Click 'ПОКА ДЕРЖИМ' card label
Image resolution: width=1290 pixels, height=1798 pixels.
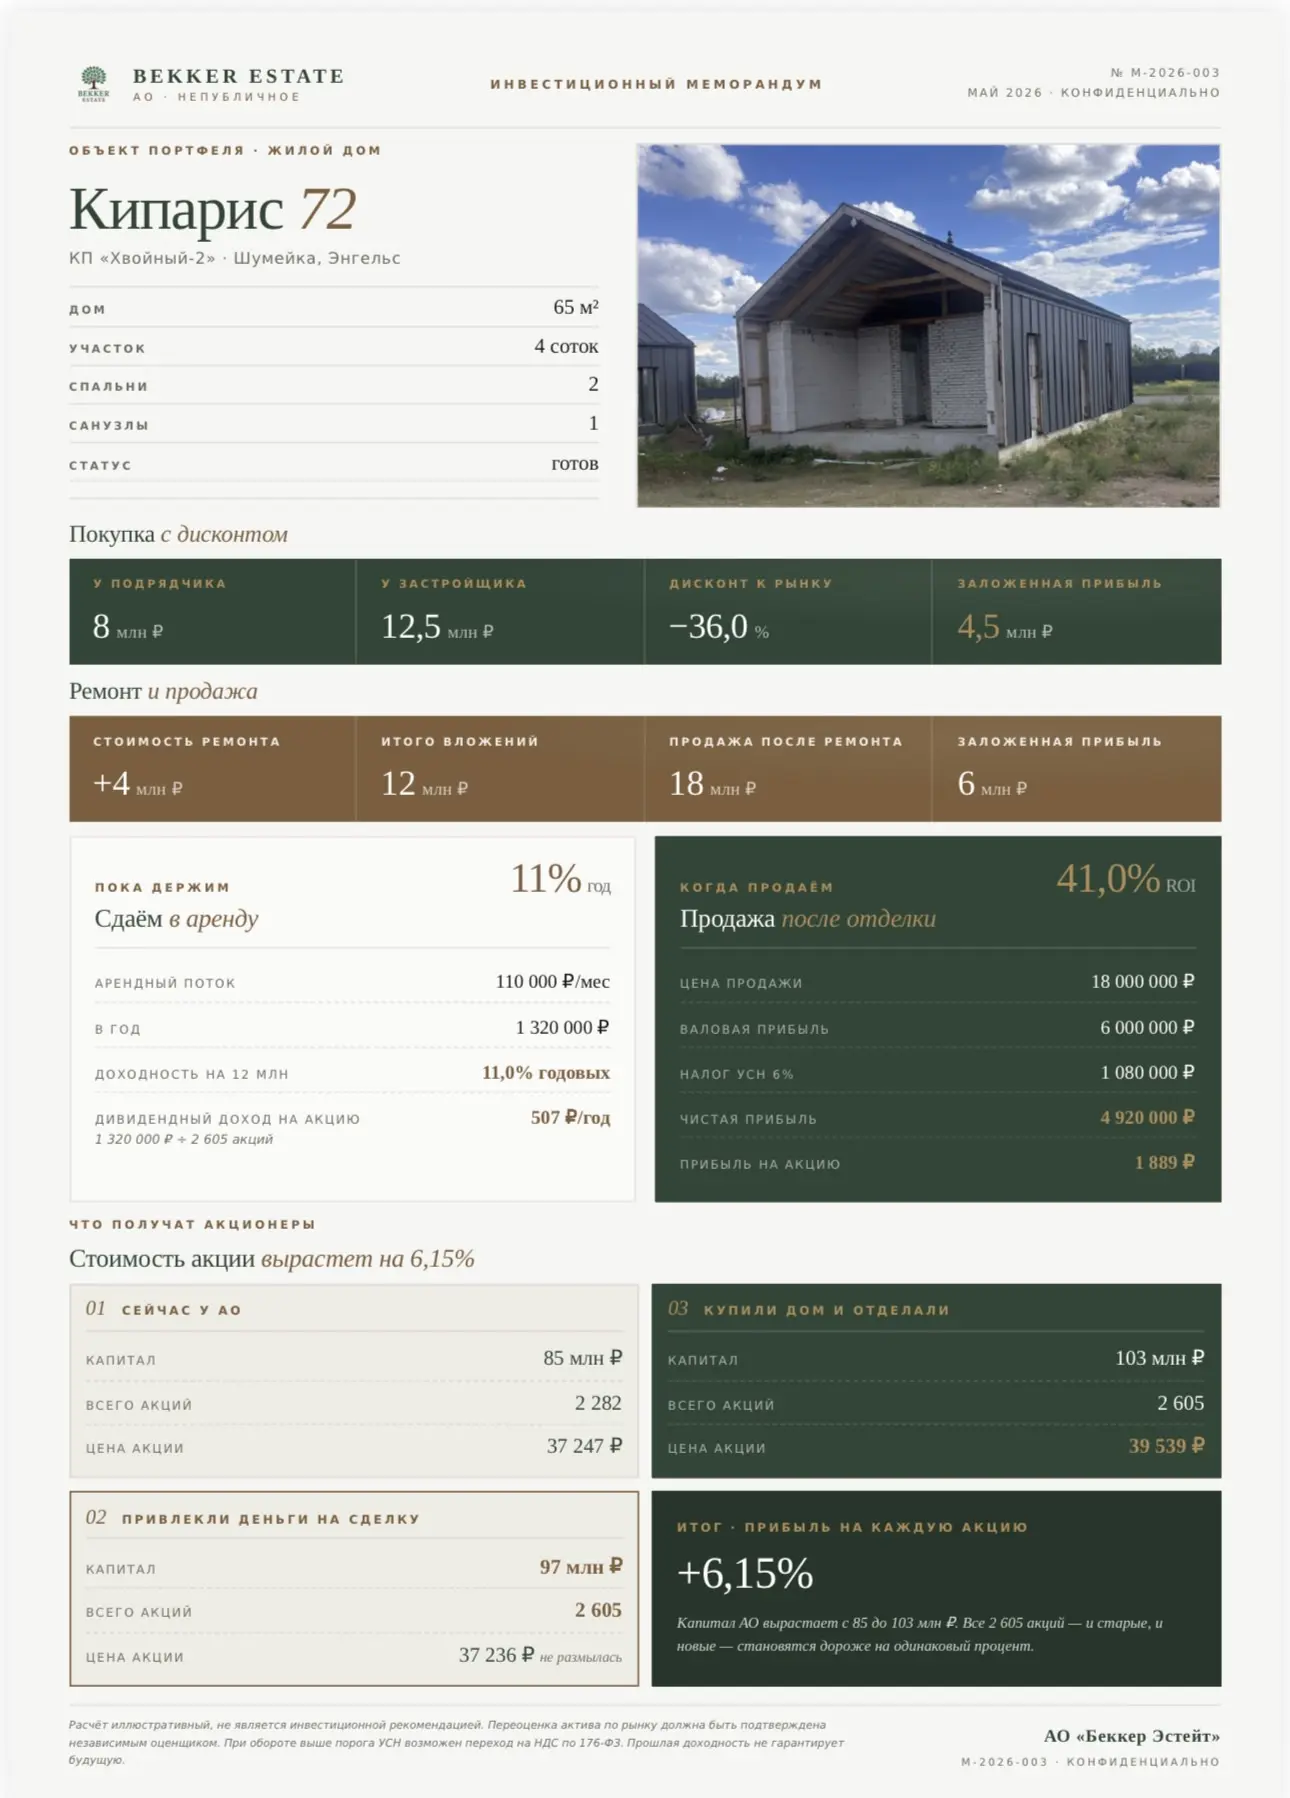click(x=162, y=887)
